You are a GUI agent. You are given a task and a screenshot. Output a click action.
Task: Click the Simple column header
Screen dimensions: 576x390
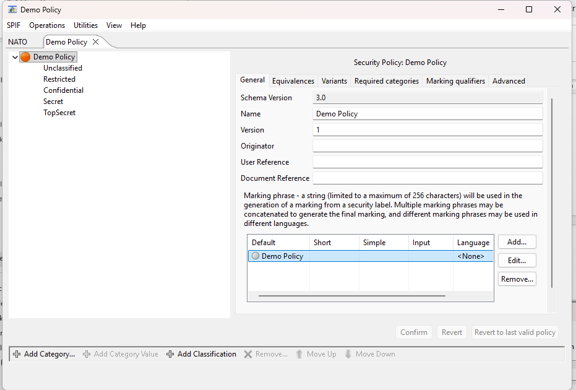point(384,242)
